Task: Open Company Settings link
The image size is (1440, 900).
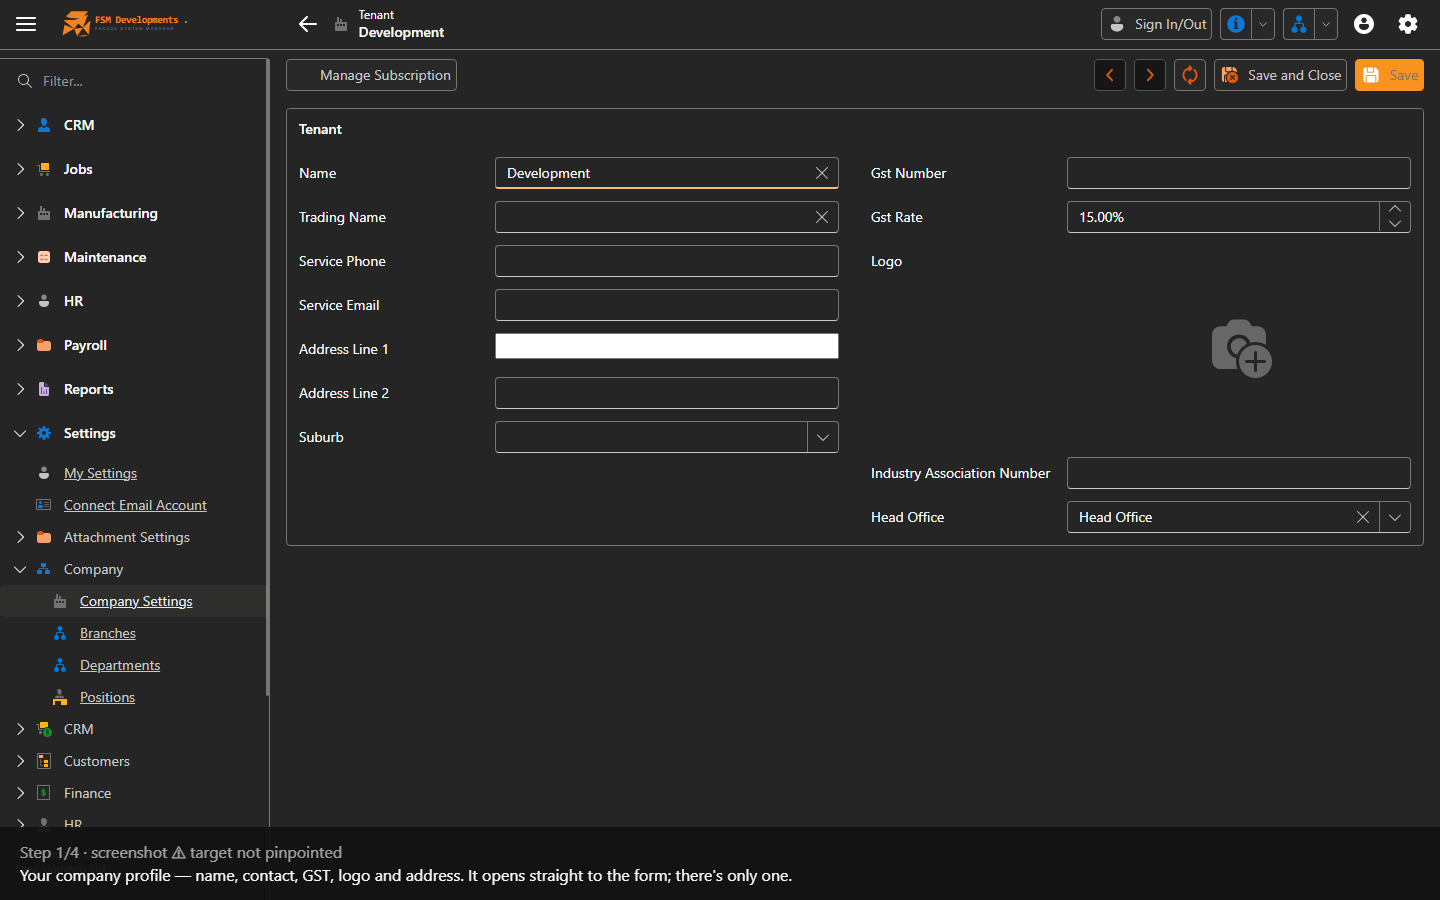Action: pyautogui.click(x=136, y=601)
